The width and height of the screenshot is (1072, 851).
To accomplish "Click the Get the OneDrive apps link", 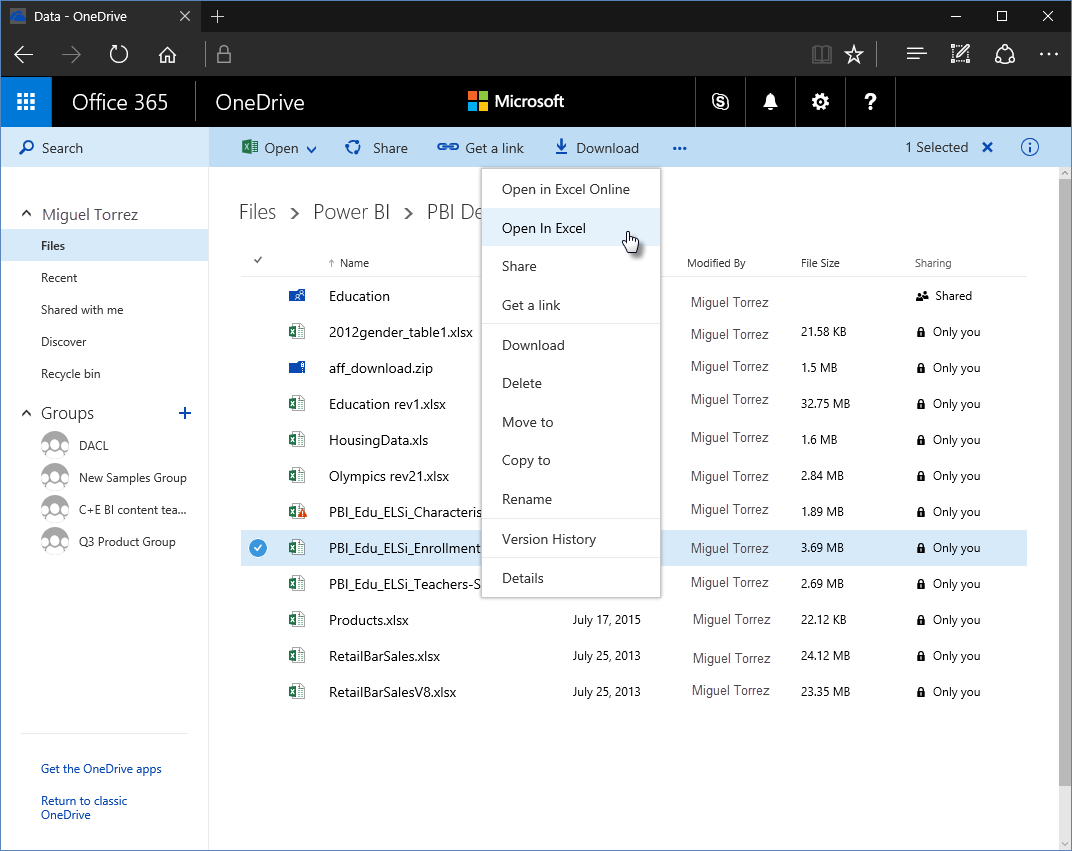I will [100, 768].
